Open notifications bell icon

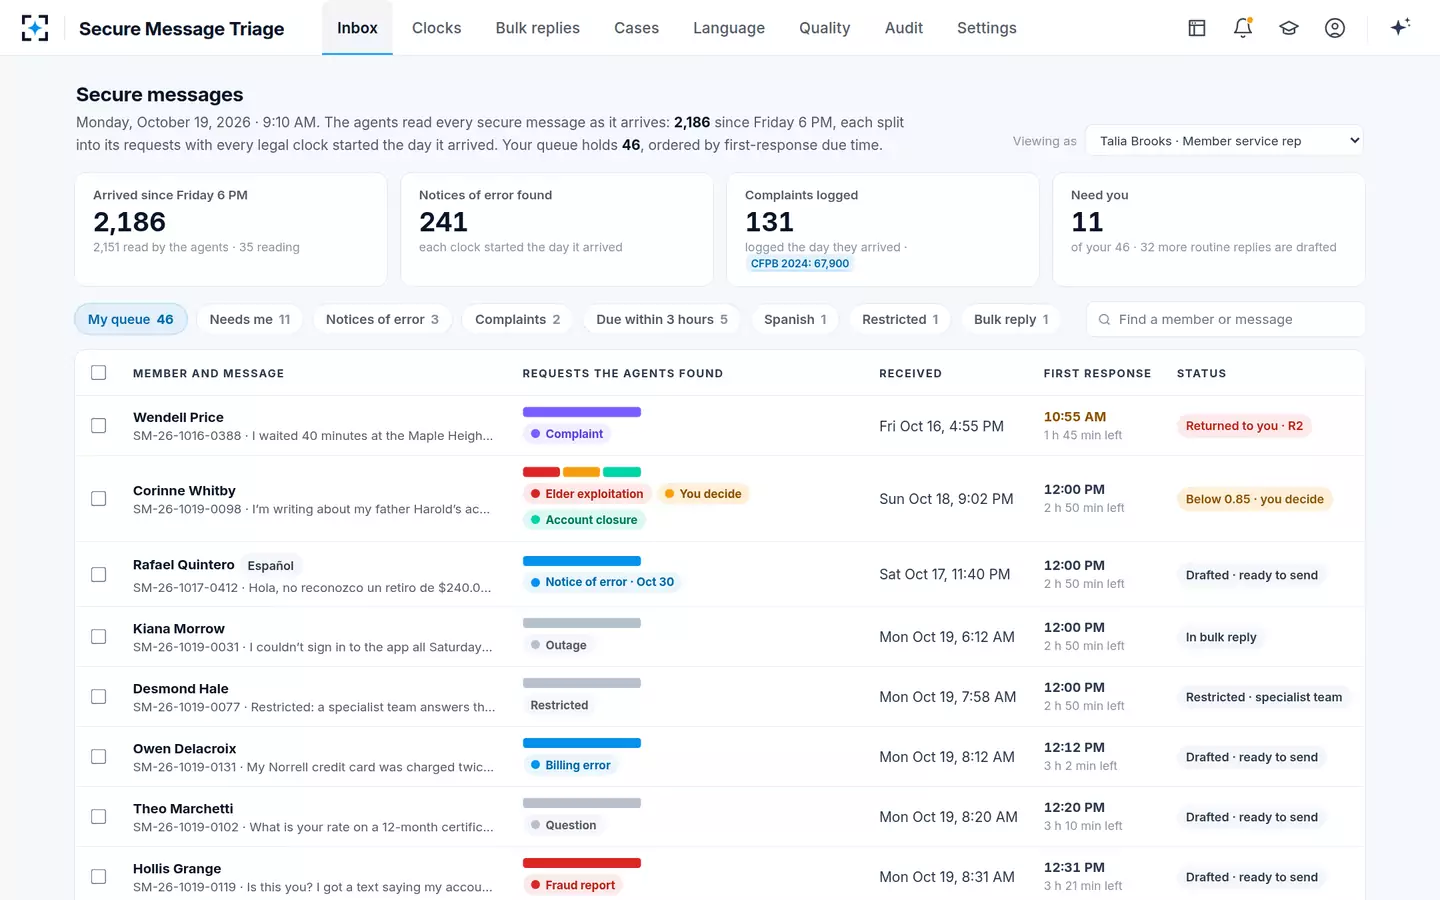(1243, 28)
